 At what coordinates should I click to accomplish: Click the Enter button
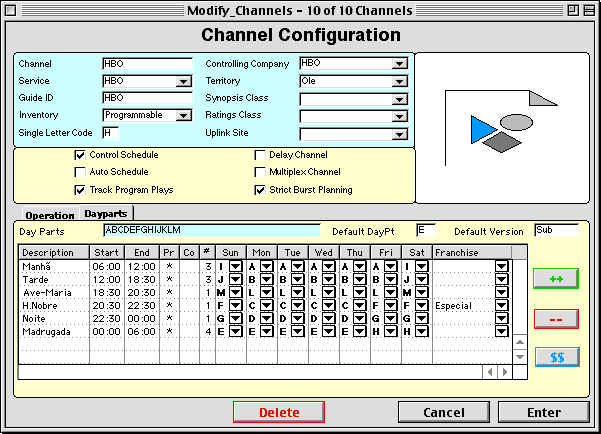(544, 413)
